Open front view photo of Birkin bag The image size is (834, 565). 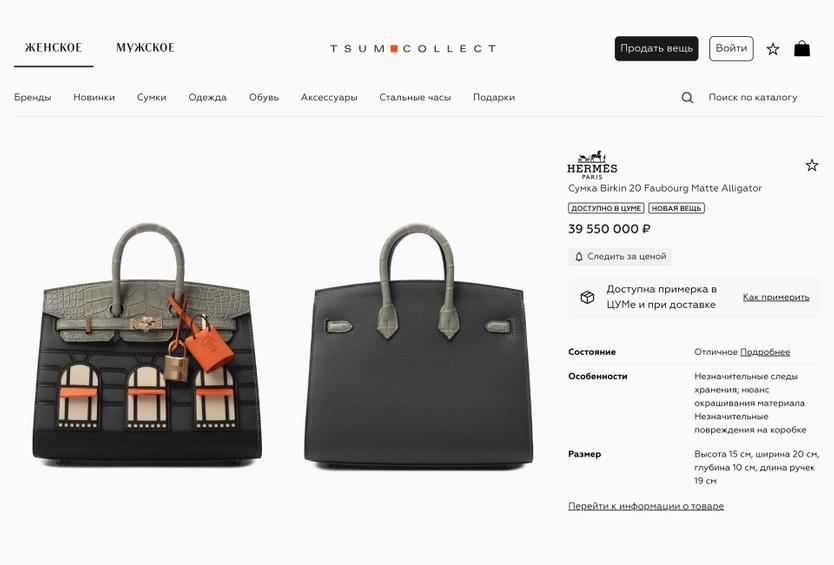[x=147, y=345]
